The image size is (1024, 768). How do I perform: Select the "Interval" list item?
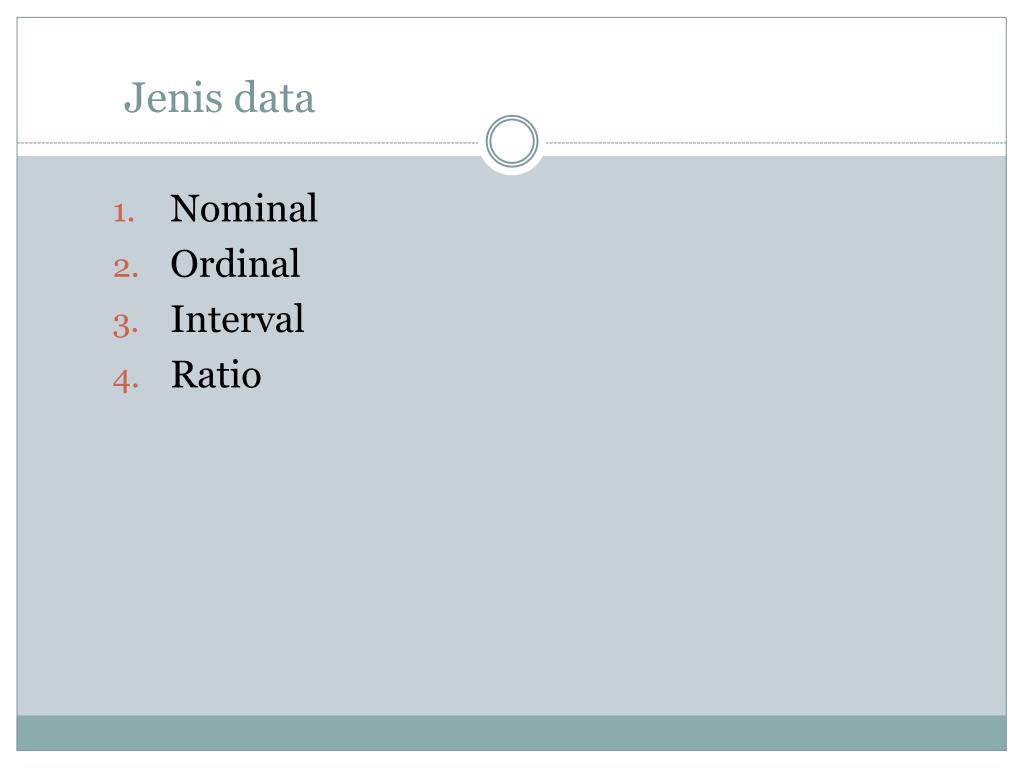pos(237,319)
